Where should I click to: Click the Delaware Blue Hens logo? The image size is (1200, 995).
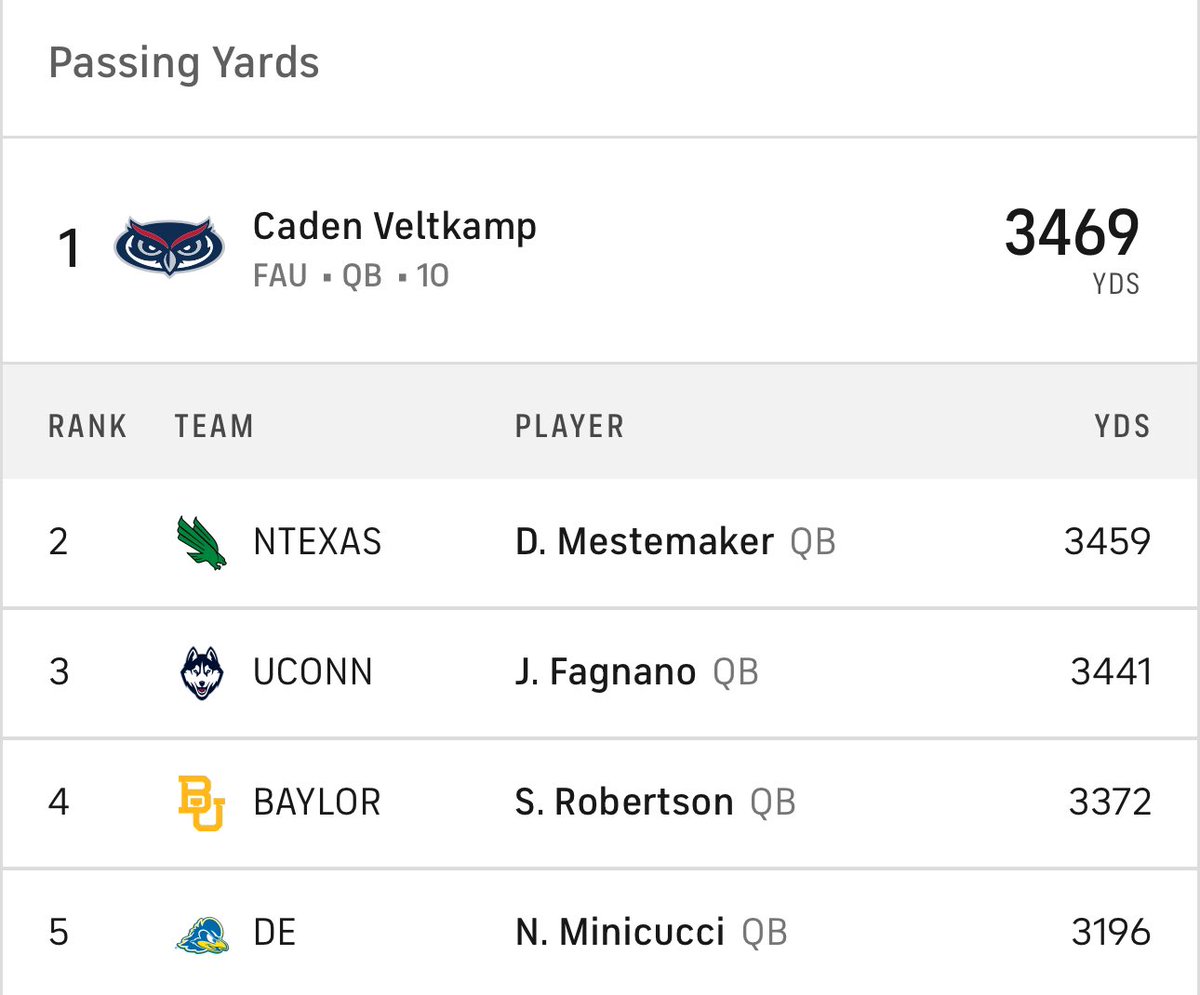[x=202, y=933]
